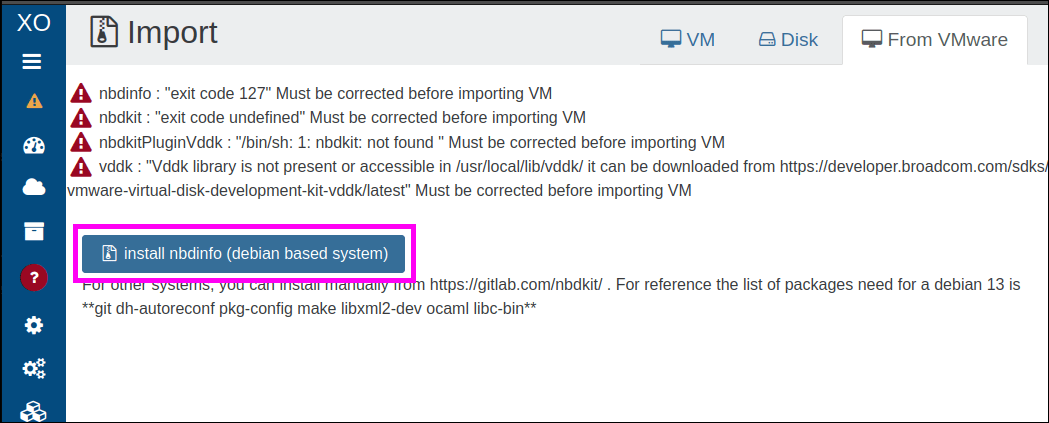Image resolution: width=1049 pixels, height=423 pixels.
Task: Open the orange warning triangle sidebar icon
Action: pos(34,102)
